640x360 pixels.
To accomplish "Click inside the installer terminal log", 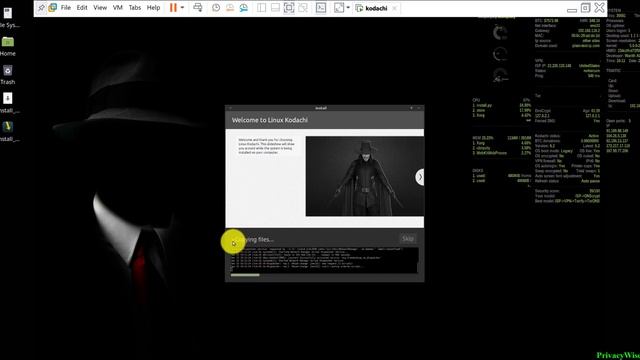I will (324, 260).
